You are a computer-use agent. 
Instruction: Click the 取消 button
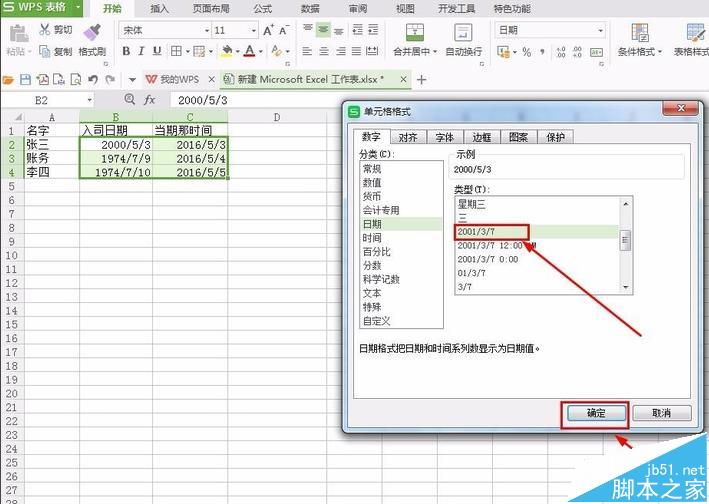tap(662, 413)
